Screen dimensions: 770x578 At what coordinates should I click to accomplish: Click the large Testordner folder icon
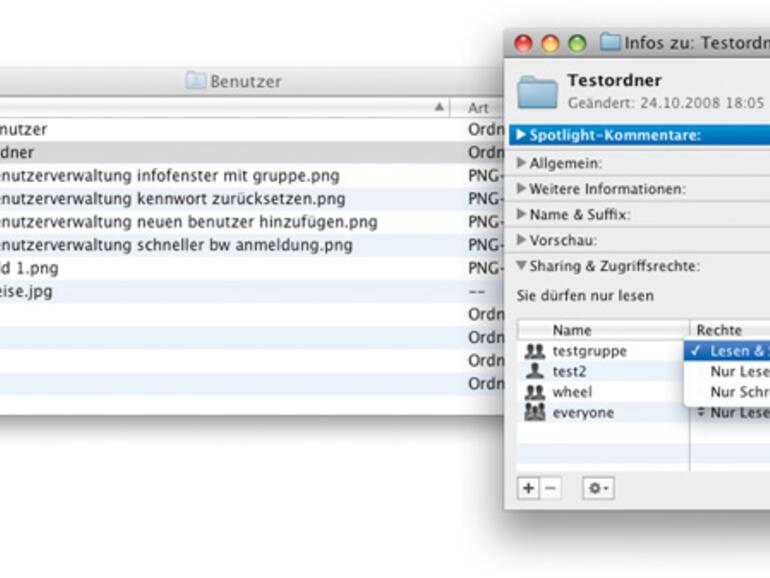[x=537, y=91]
